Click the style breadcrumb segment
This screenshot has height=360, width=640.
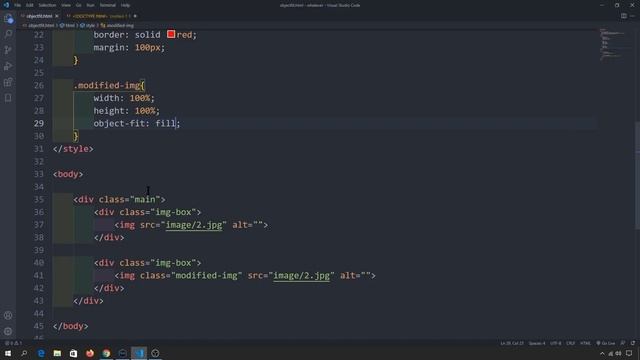point(88,25)
